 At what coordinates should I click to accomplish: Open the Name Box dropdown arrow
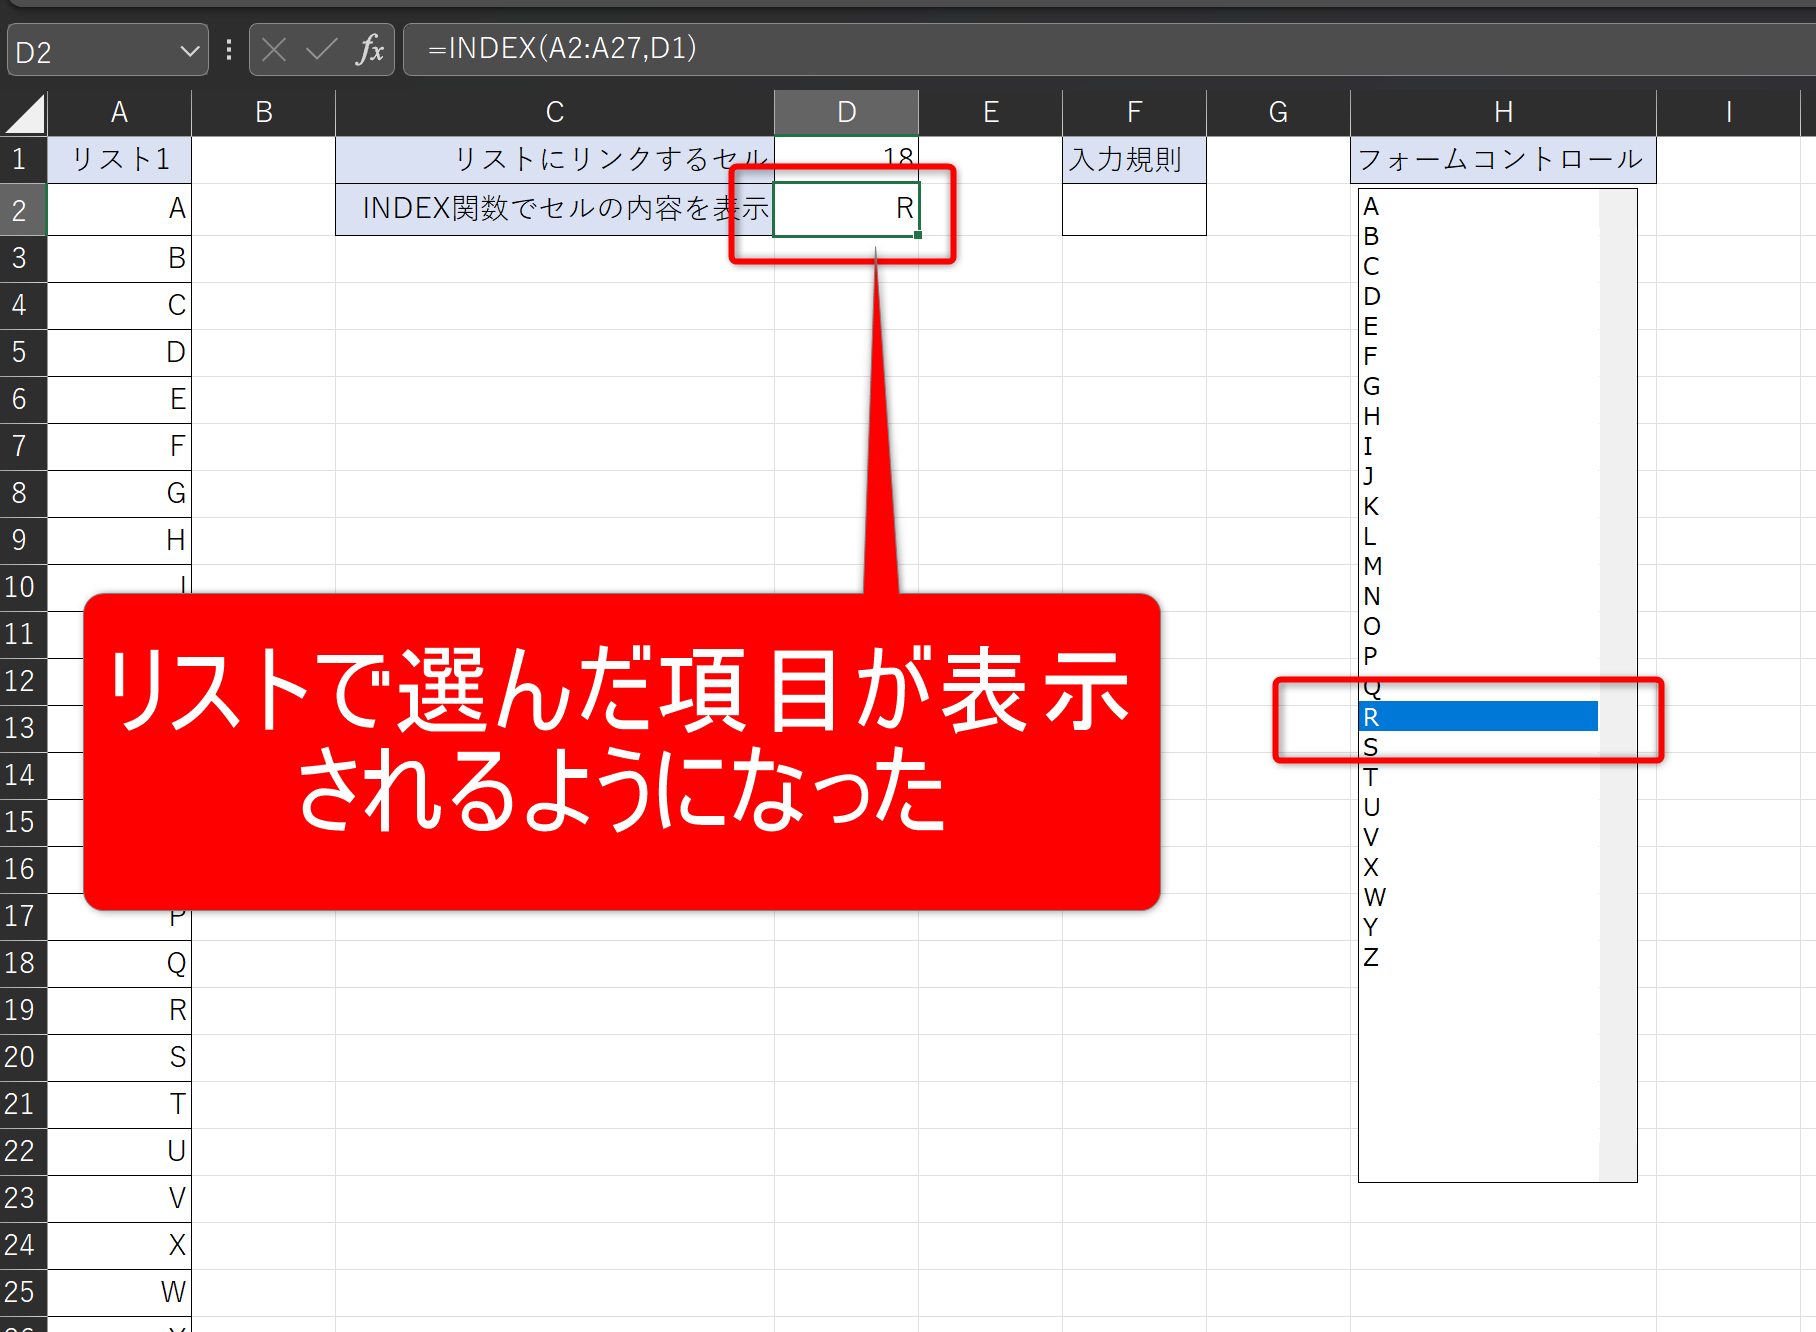[x=189, y=51]
